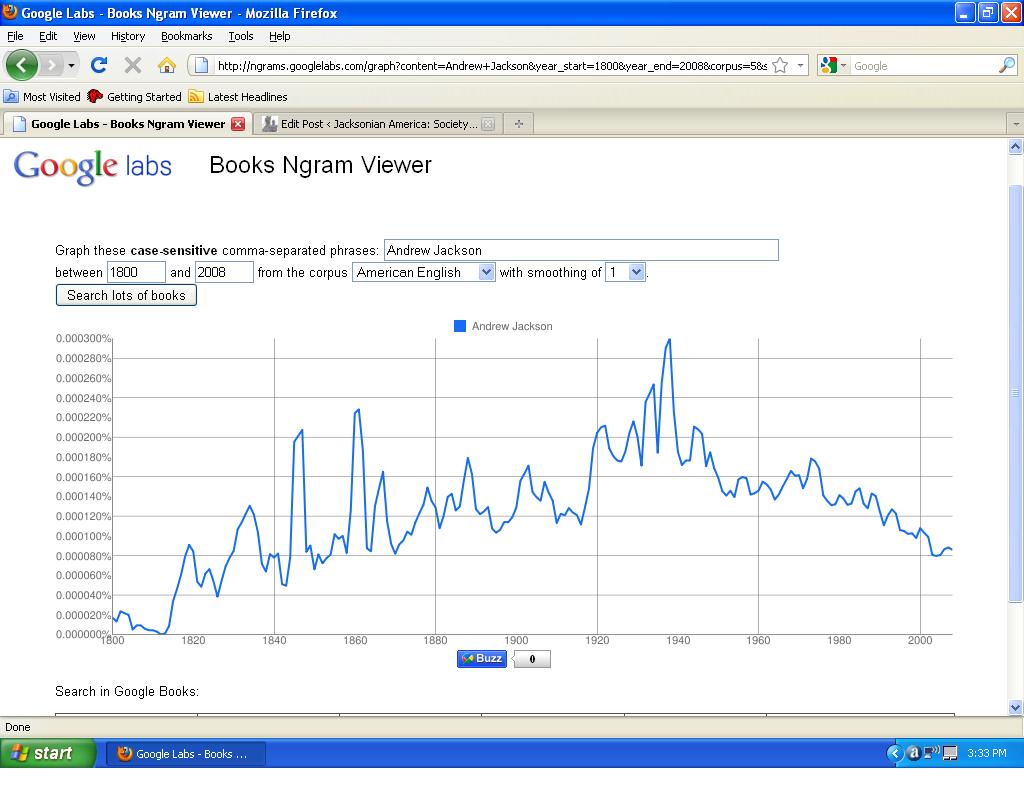This screenshot has height=800, width=1024.
Task: Click the Windows Start button
Action: point(48,753)
